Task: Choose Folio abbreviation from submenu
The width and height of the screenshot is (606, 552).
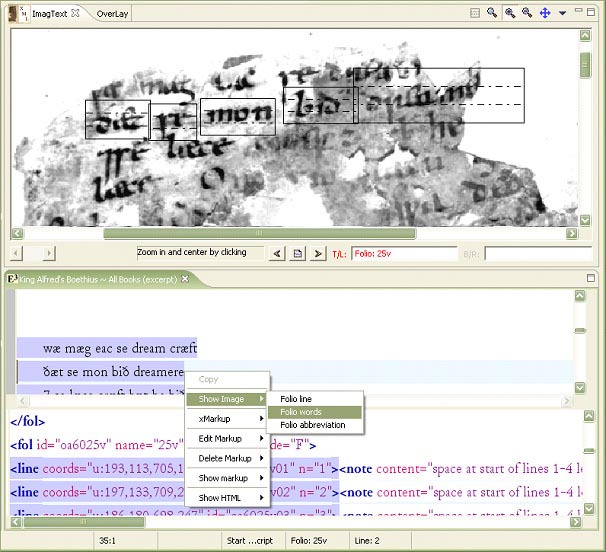Action: [315, 425]
